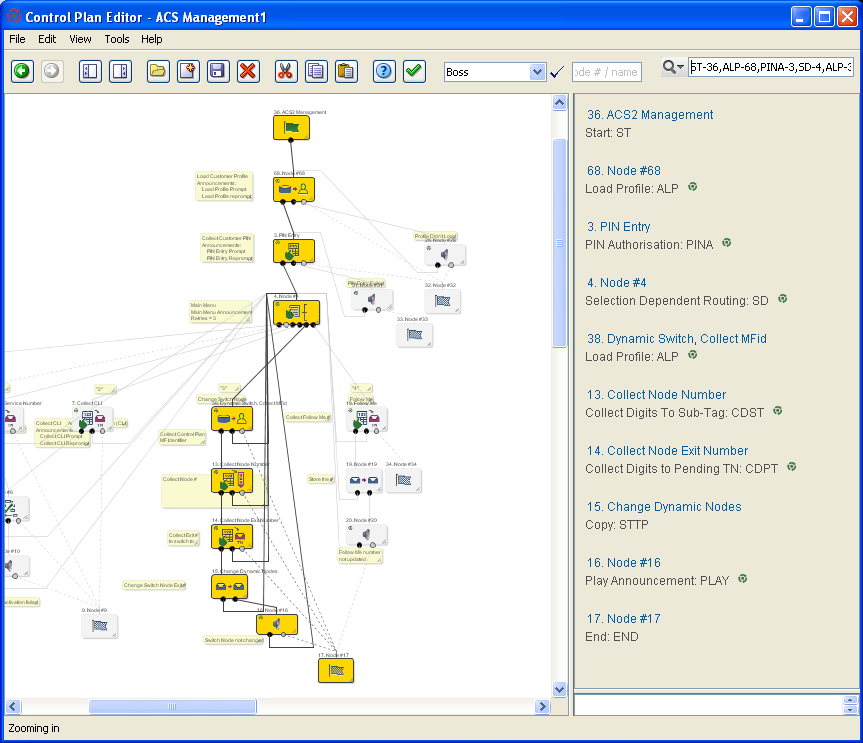Open the Boss dropdown list
This screenshot has height=743, width=863.
click(537, 72)
